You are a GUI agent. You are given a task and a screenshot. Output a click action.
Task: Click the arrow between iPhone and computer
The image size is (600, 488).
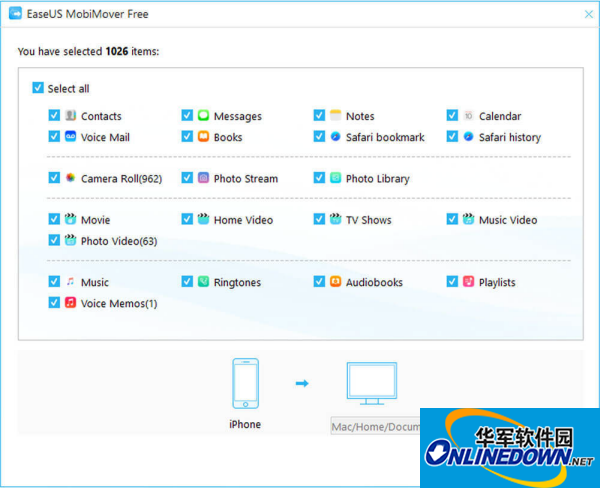[x=302, y=383]
